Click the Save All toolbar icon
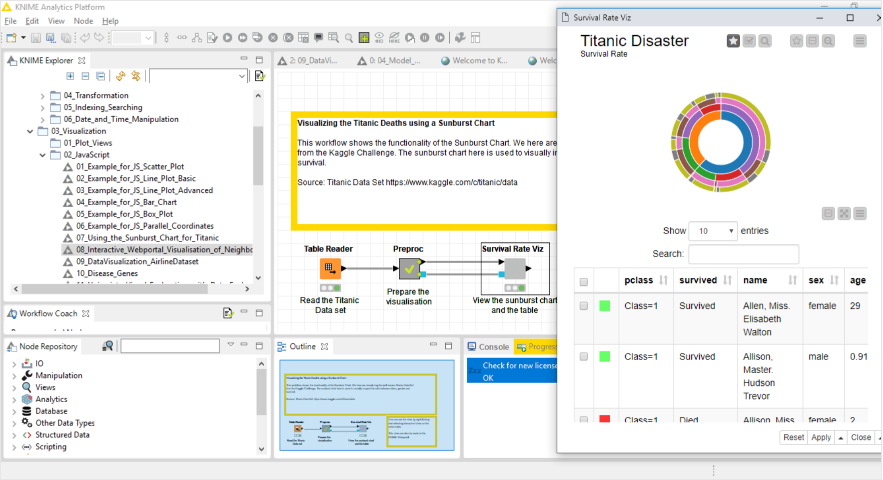Screen dimensions: 883x480 [66, 38]
